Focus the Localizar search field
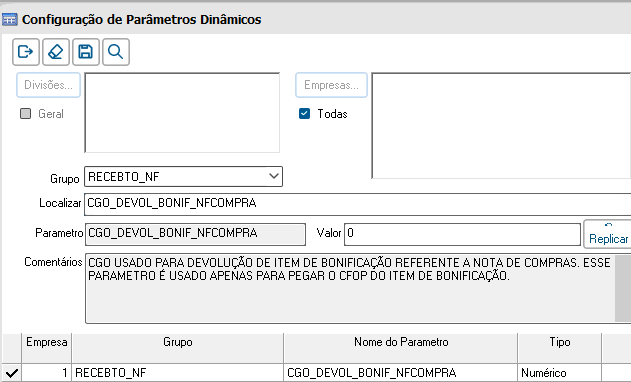Image resolution: width=631 pixels, height=382 pixels. pos(357,204)
